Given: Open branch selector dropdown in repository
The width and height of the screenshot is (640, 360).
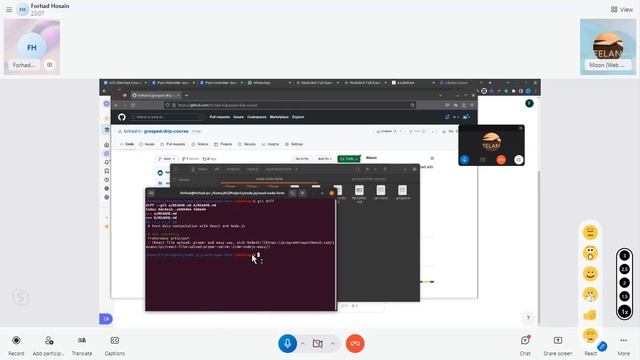Looking at the screenshot, I should coord(167,159).
